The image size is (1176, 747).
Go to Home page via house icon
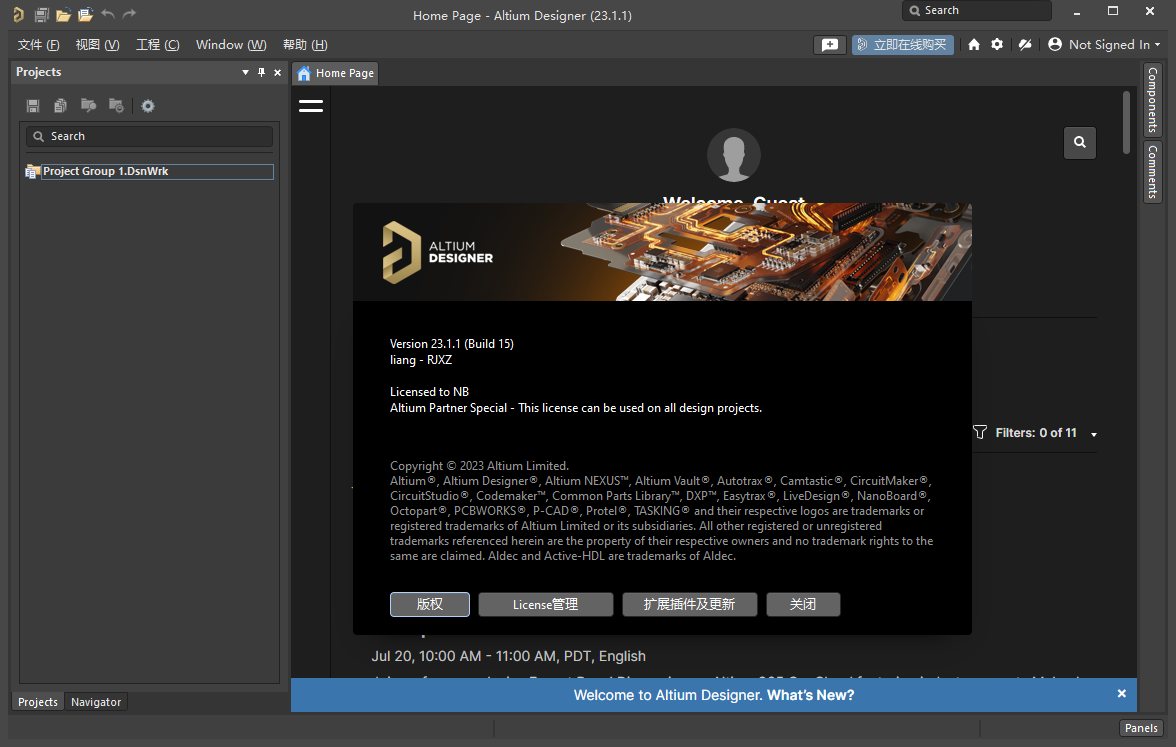[x=974, y=45]
